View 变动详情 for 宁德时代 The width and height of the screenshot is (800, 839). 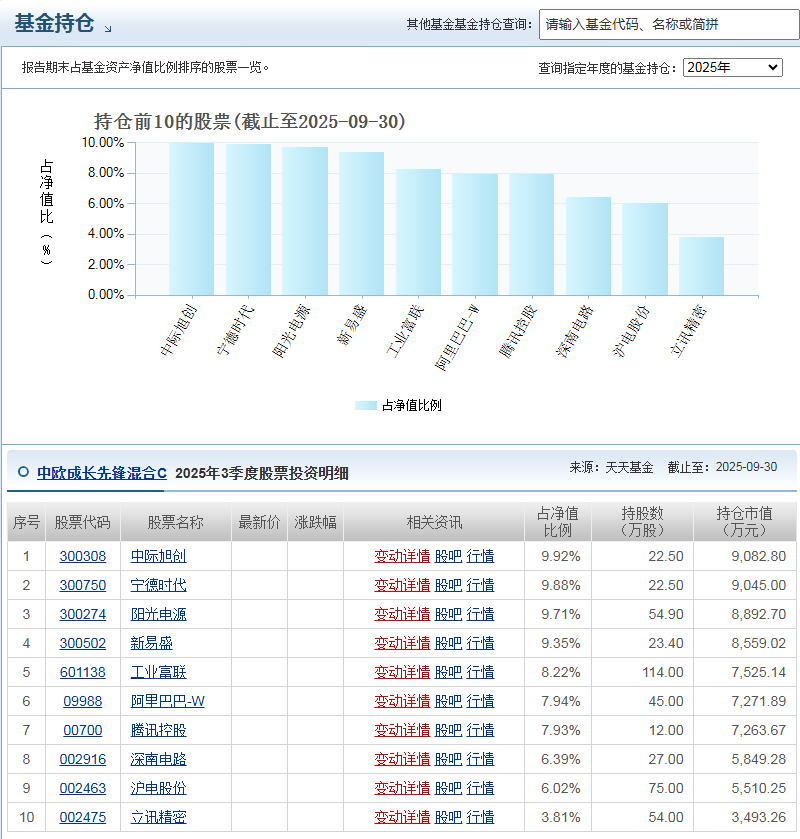[402, 585]
